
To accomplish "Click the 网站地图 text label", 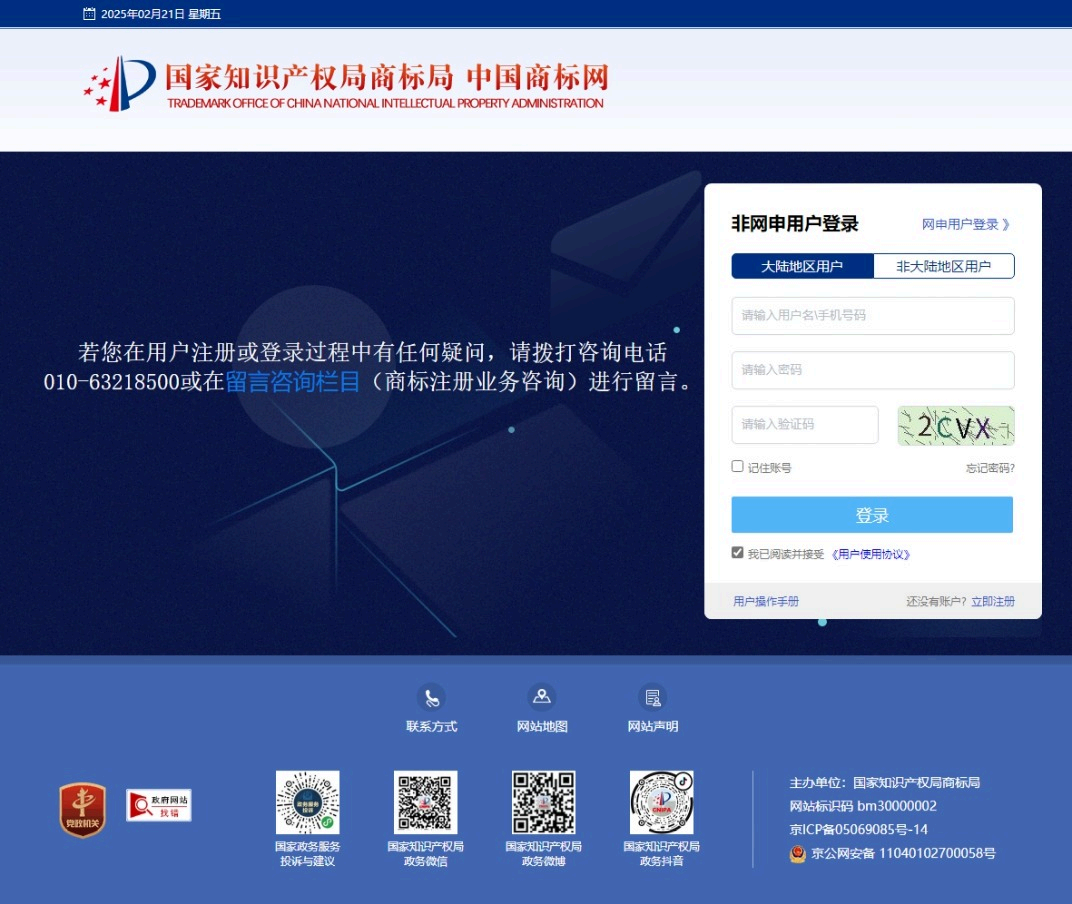I will coord(542,726).
